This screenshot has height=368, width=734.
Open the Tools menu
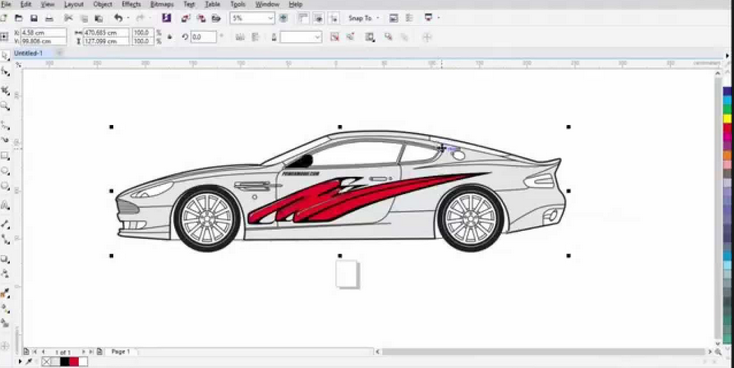(x=238, y=4)
